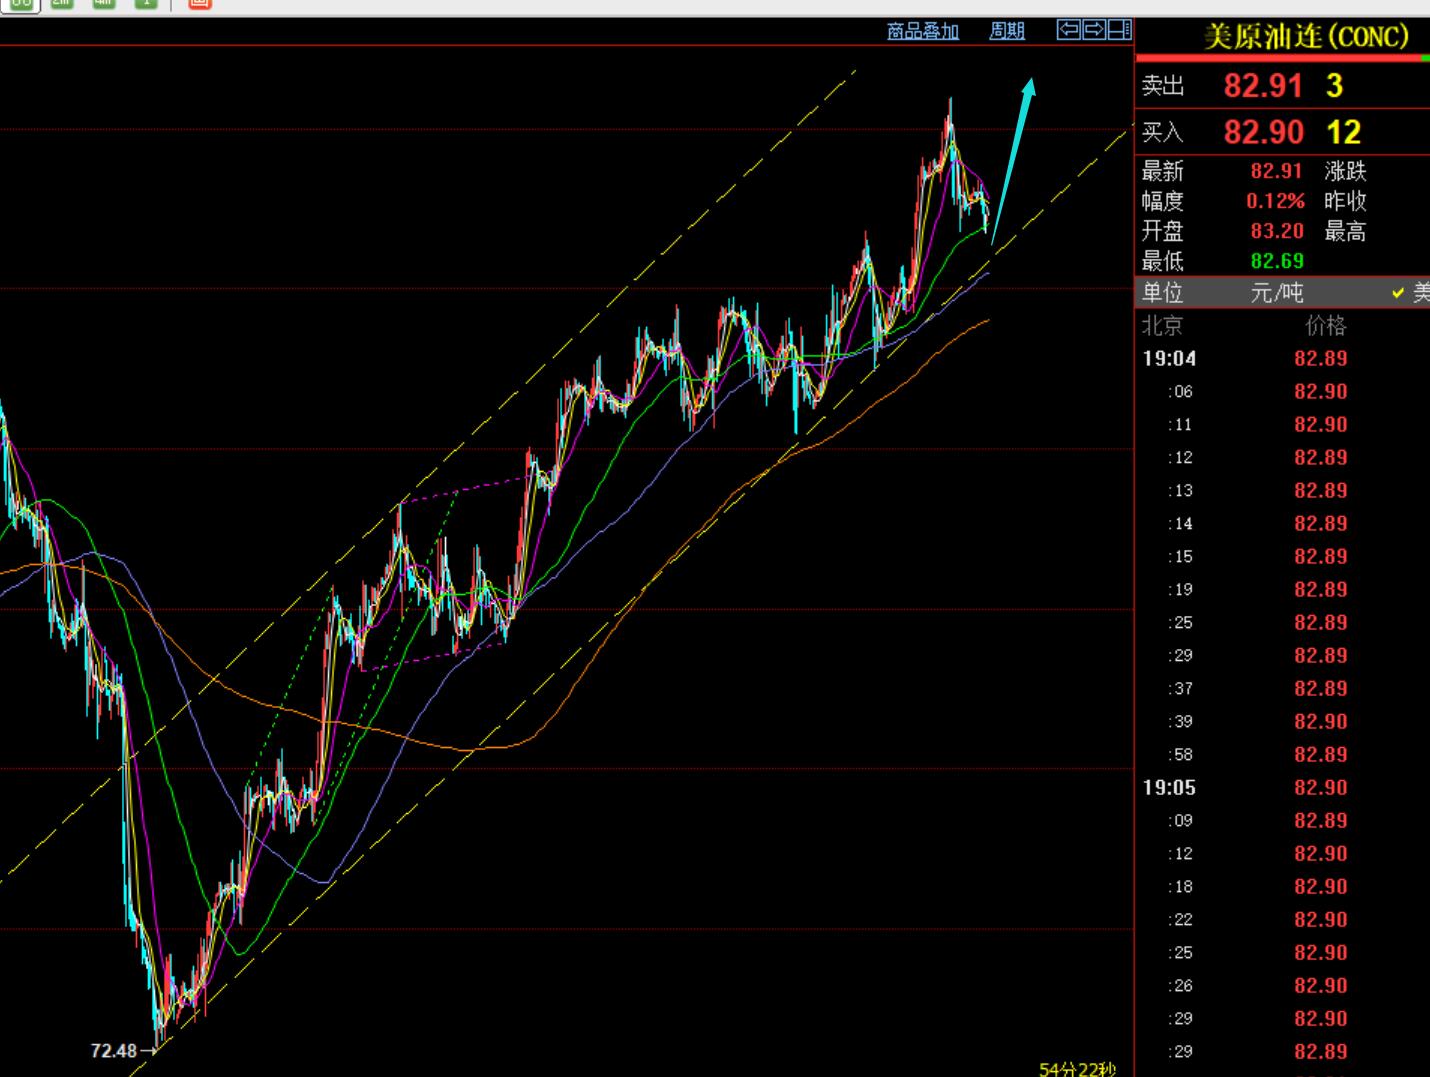Select the :39 tick row
The image size is (1430, 1077).
(x=1282, y=721)
